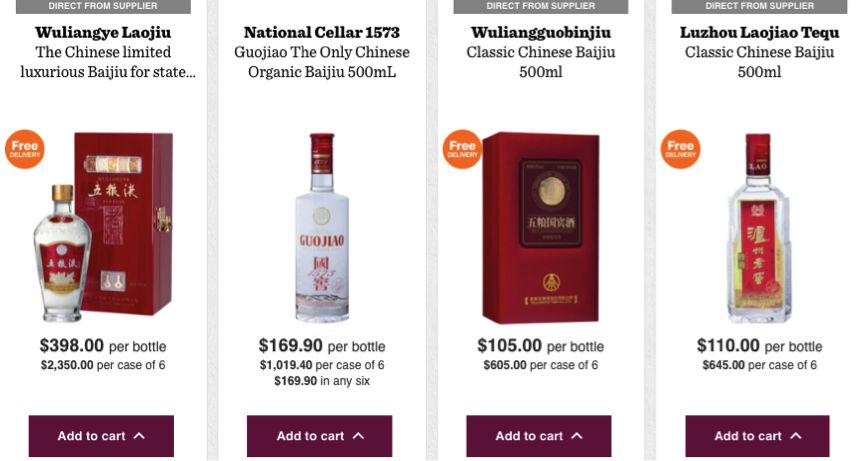This screenshot has width=859, height=461.
Task: Expand chevron on National Cellar 1573 Add to cart
Action: pos(358,436)
